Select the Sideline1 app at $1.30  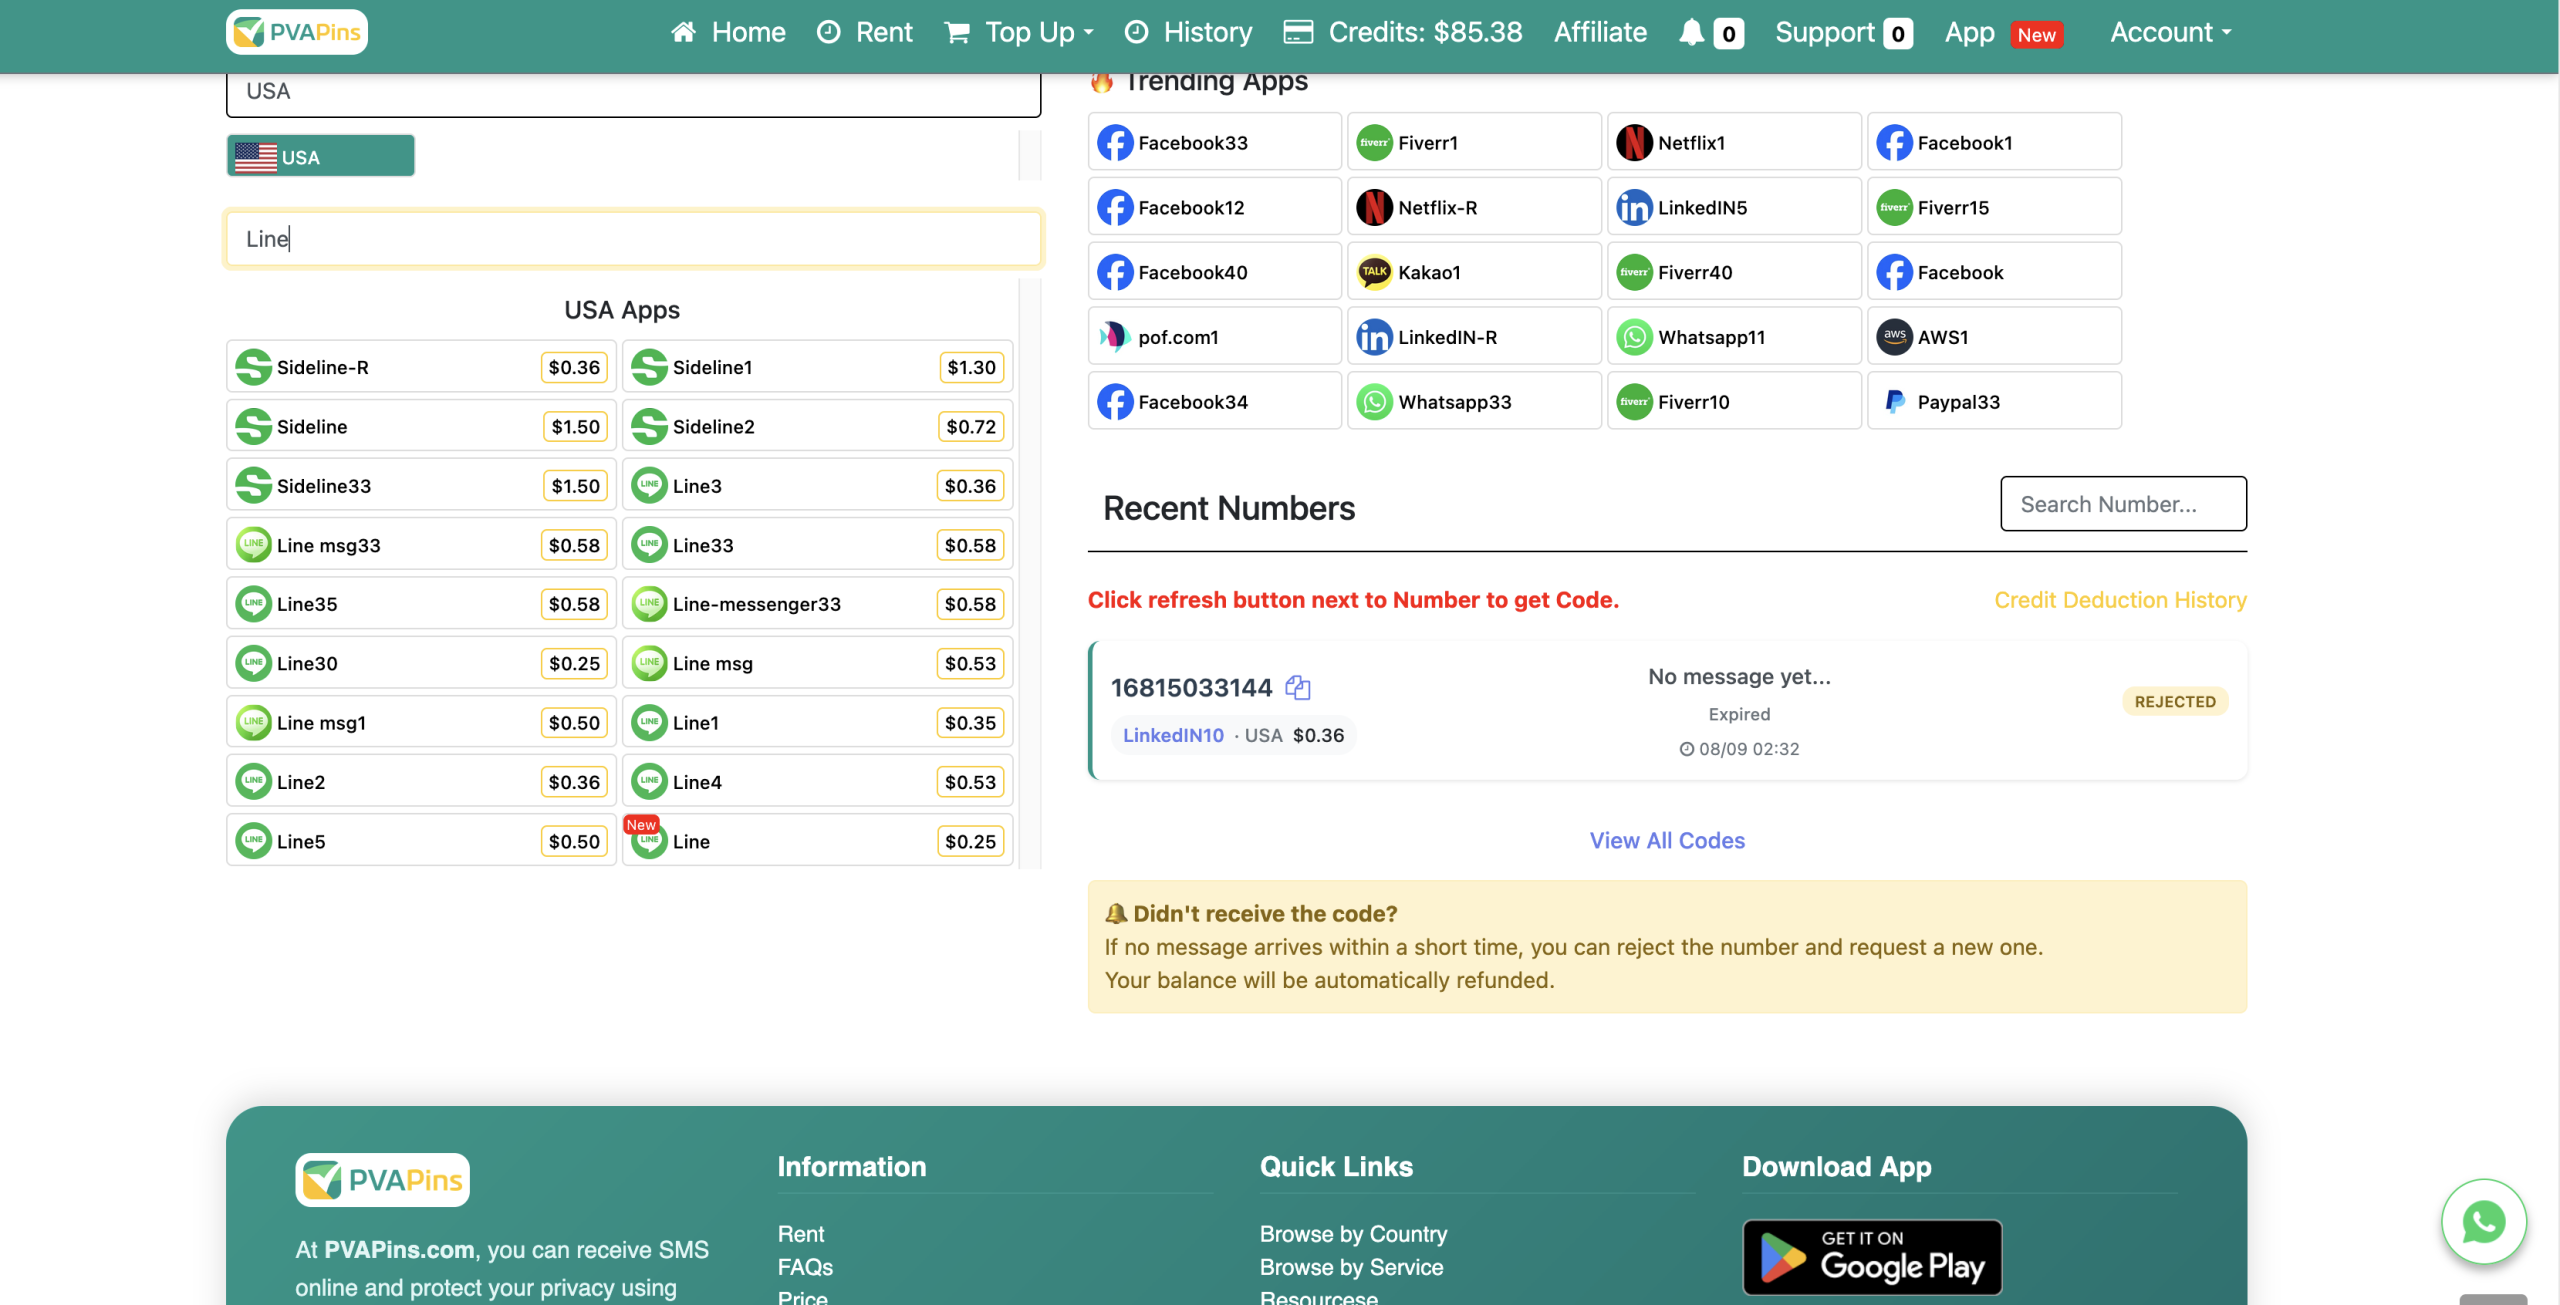817,367
